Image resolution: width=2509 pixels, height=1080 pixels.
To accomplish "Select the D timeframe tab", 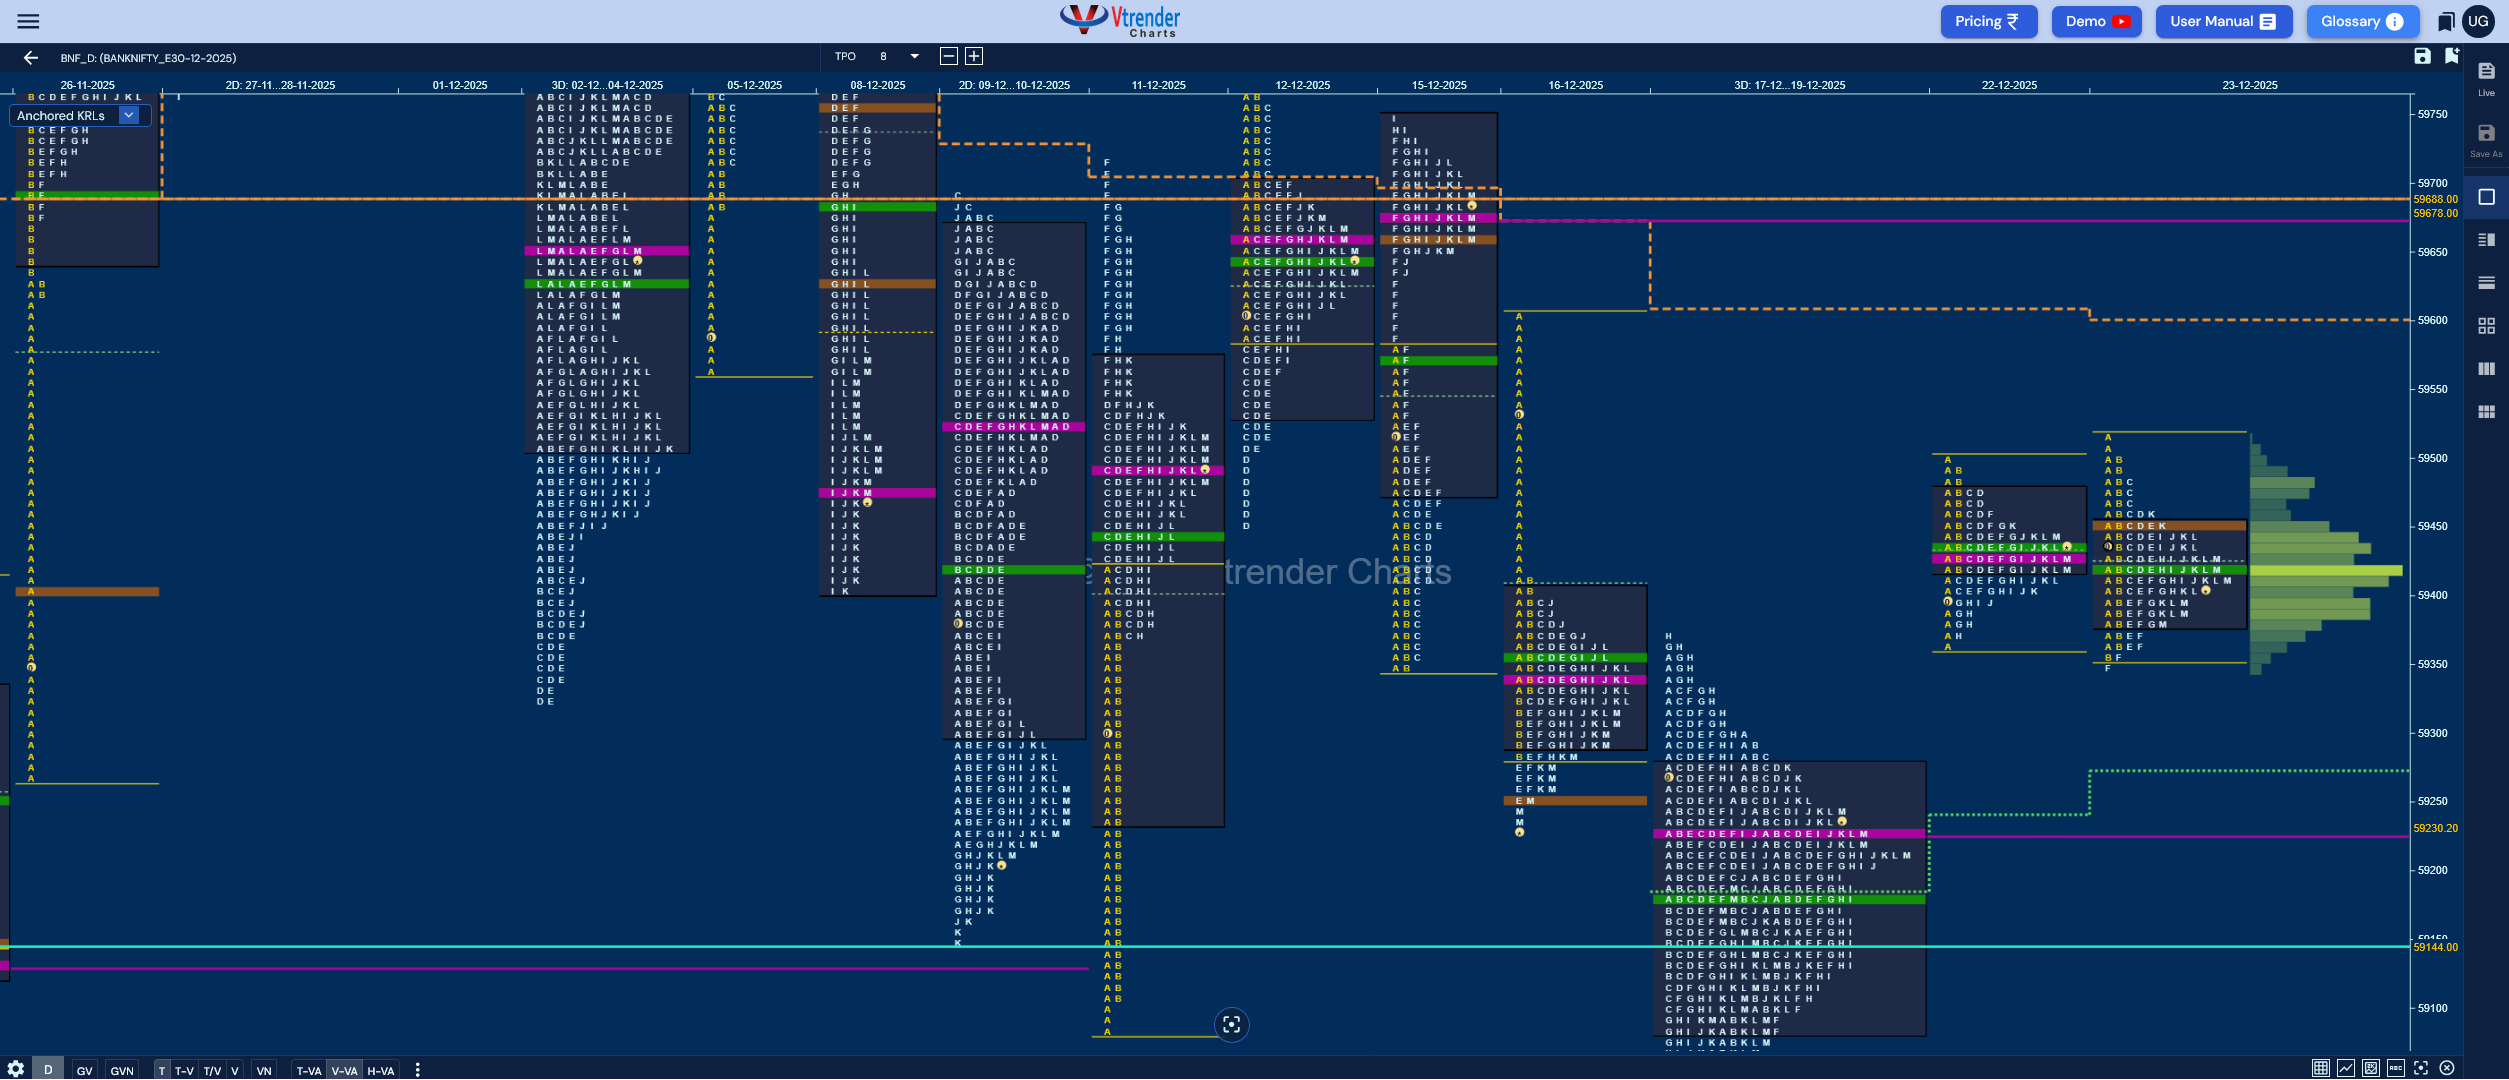I will click(x=48, y=1069).
